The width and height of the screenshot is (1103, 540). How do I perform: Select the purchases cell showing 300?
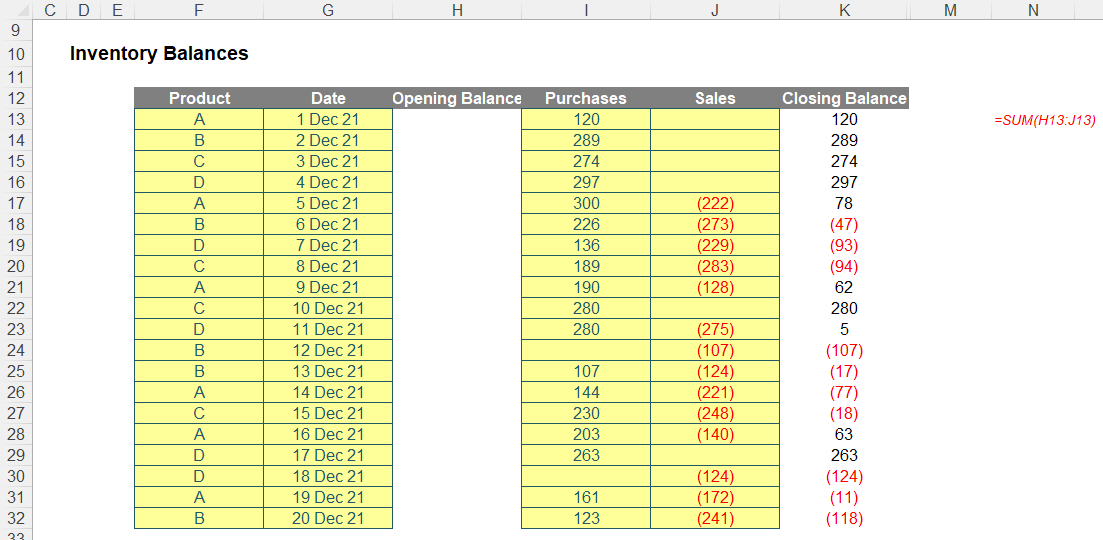point(585,203)
